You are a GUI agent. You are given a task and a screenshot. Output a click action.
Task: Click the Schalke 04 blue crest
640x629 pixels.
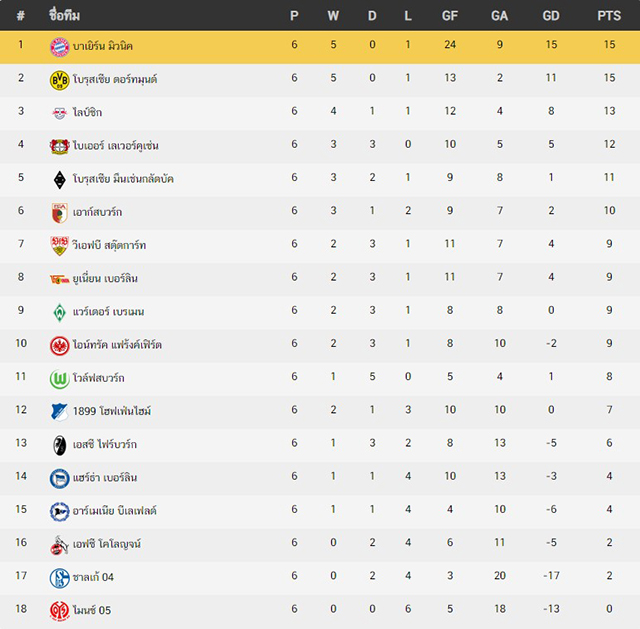60,578
